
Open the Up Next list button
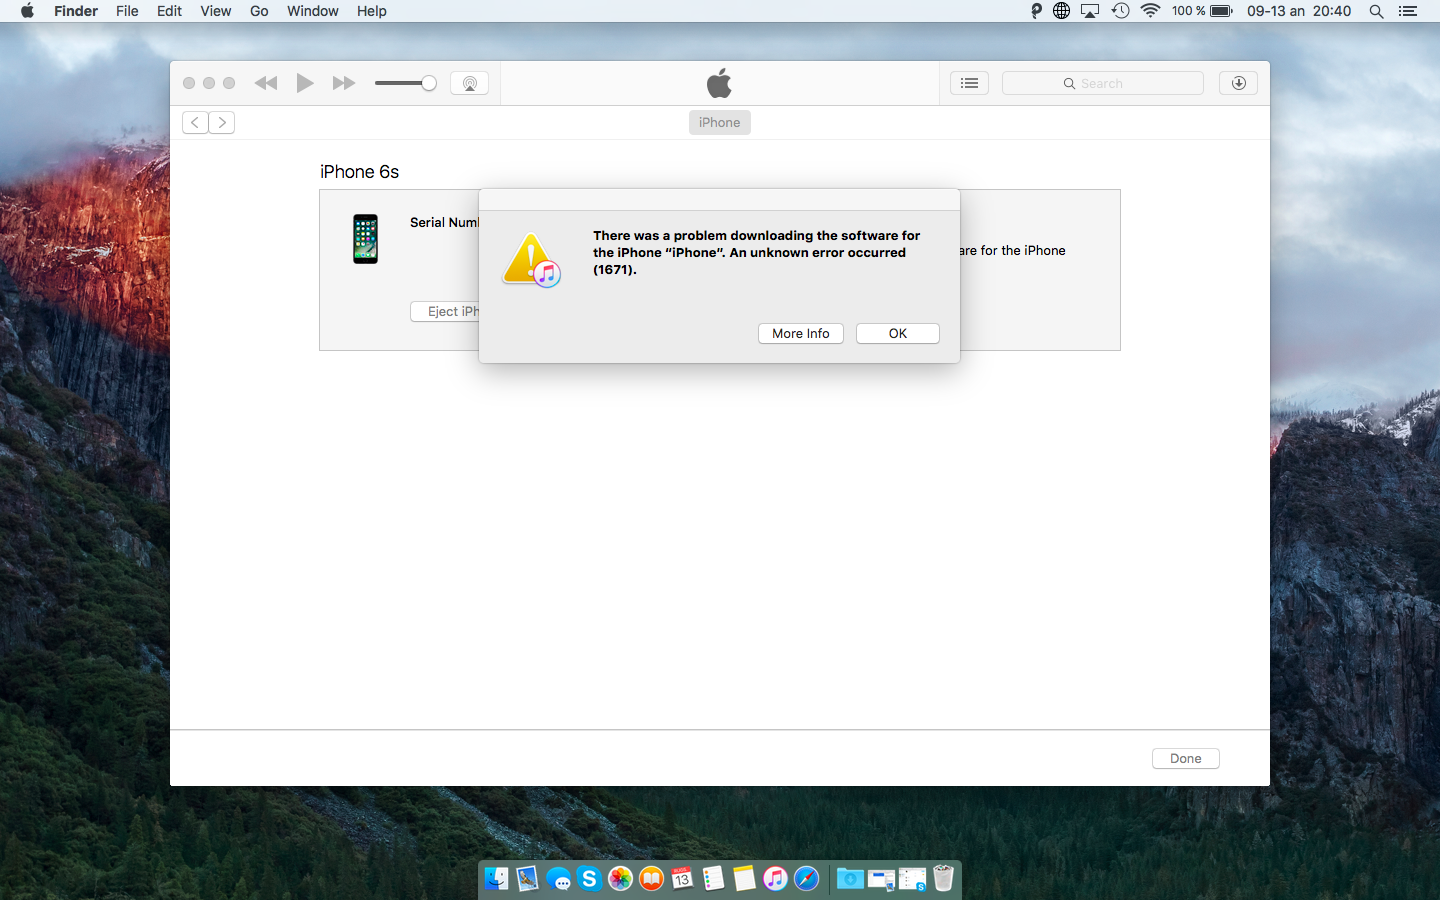pos(969,83)
